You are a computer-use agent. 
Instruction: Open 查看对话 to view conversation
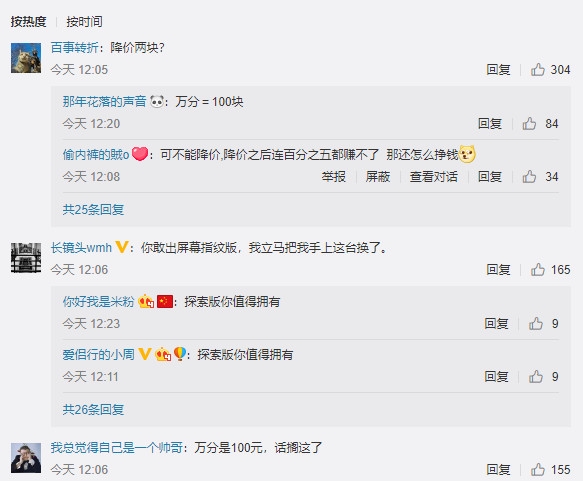434,177
